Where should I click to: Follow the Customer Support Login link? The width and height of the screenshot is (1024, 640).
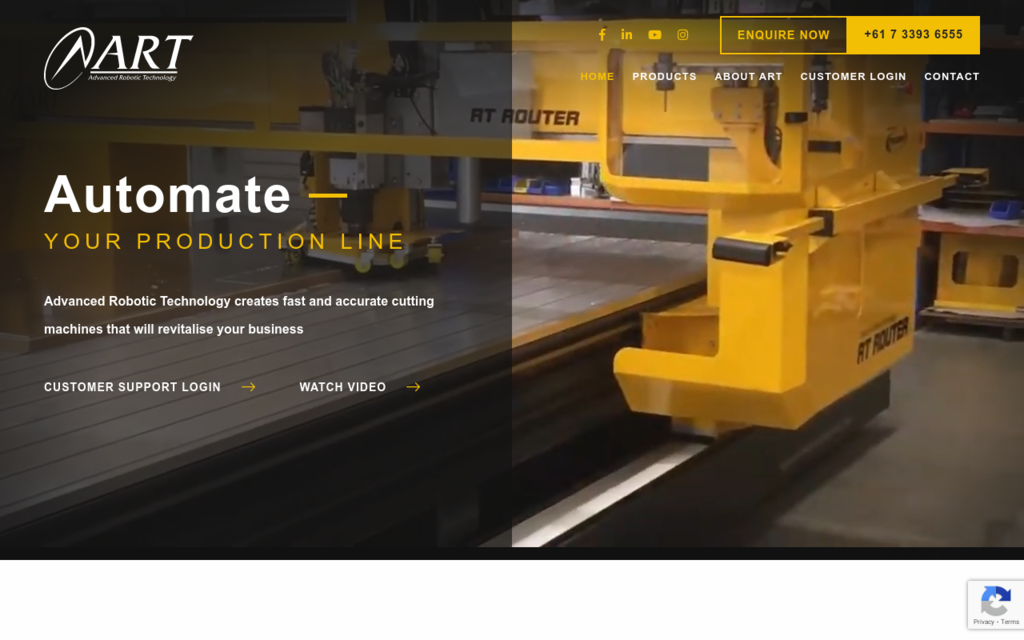132,387
